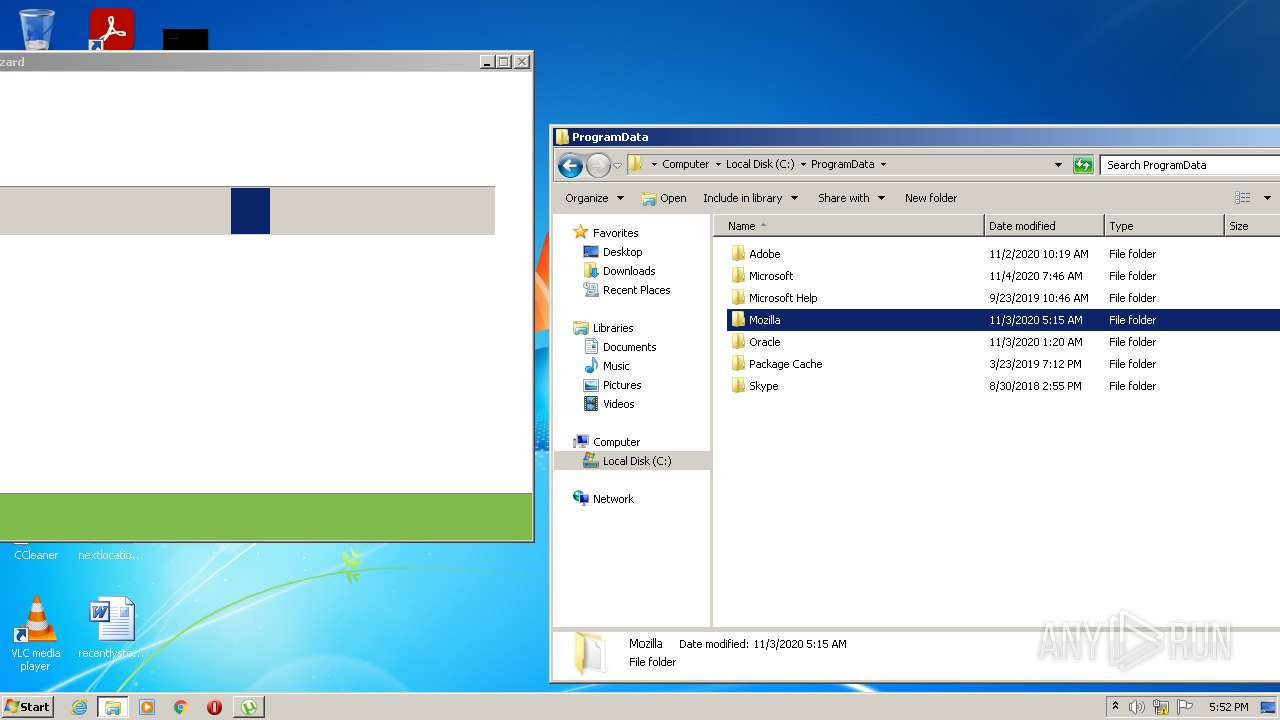This screenshot has height=720, width=1280.
Task: Open the Share with menu
Action: click(851, 198)
